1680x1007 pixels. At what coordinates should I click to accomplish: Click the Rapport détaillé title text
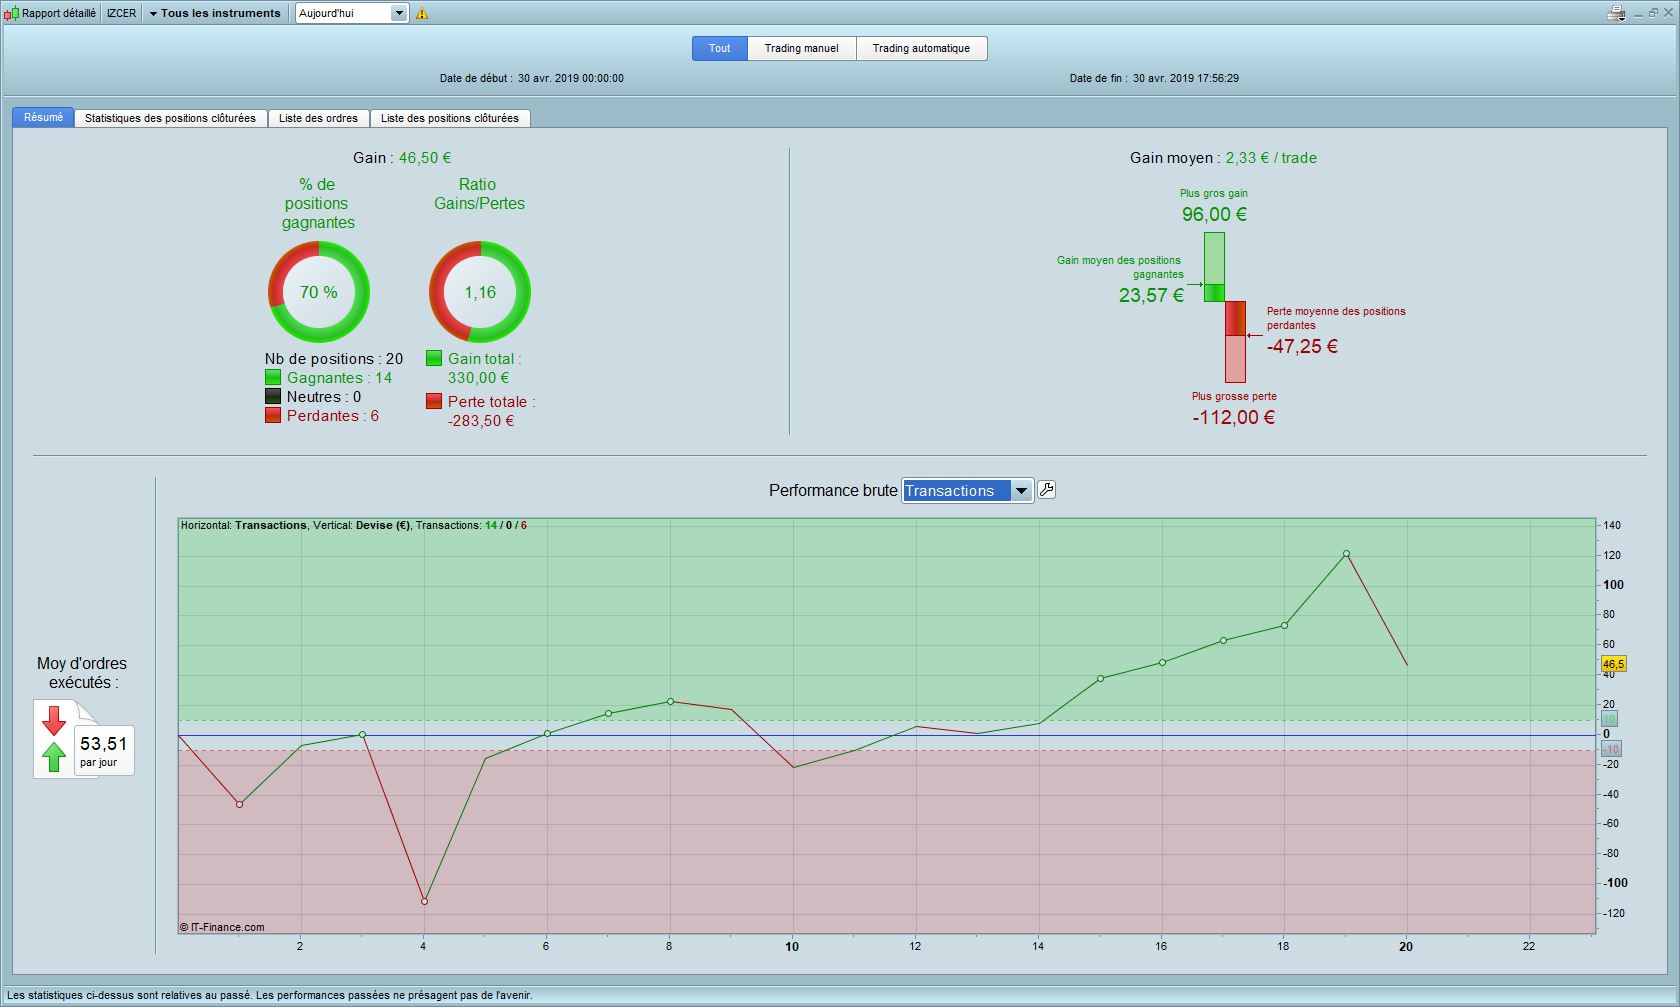pos(59,13)
